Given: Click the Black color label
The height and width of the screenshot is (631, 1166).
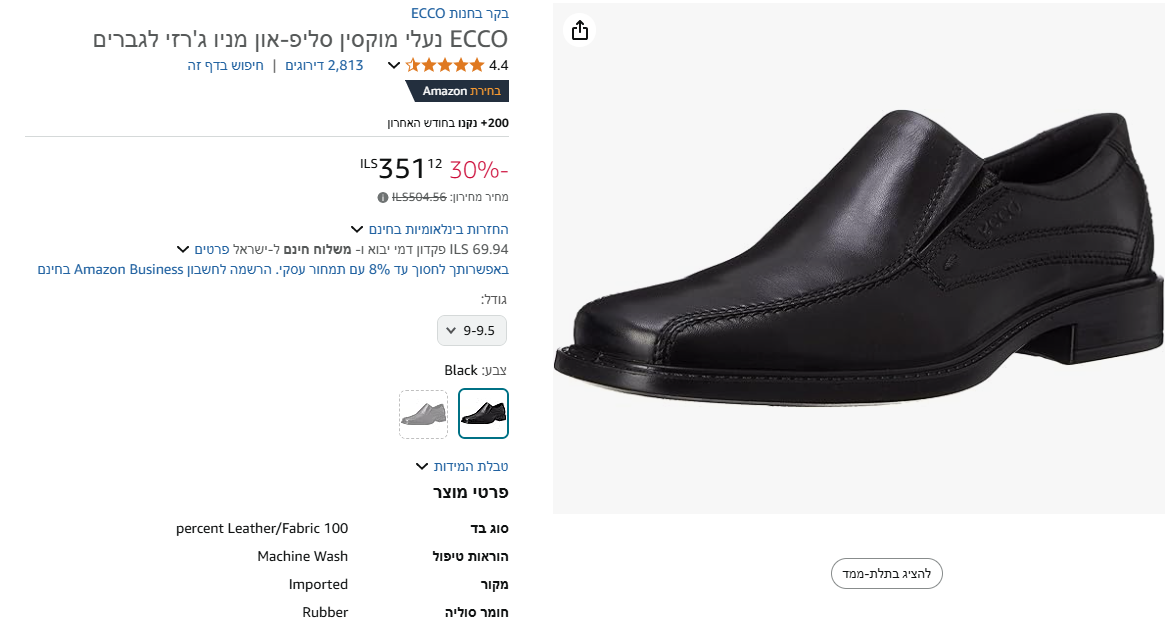Looking at the screenshot, I should point(461,369).
